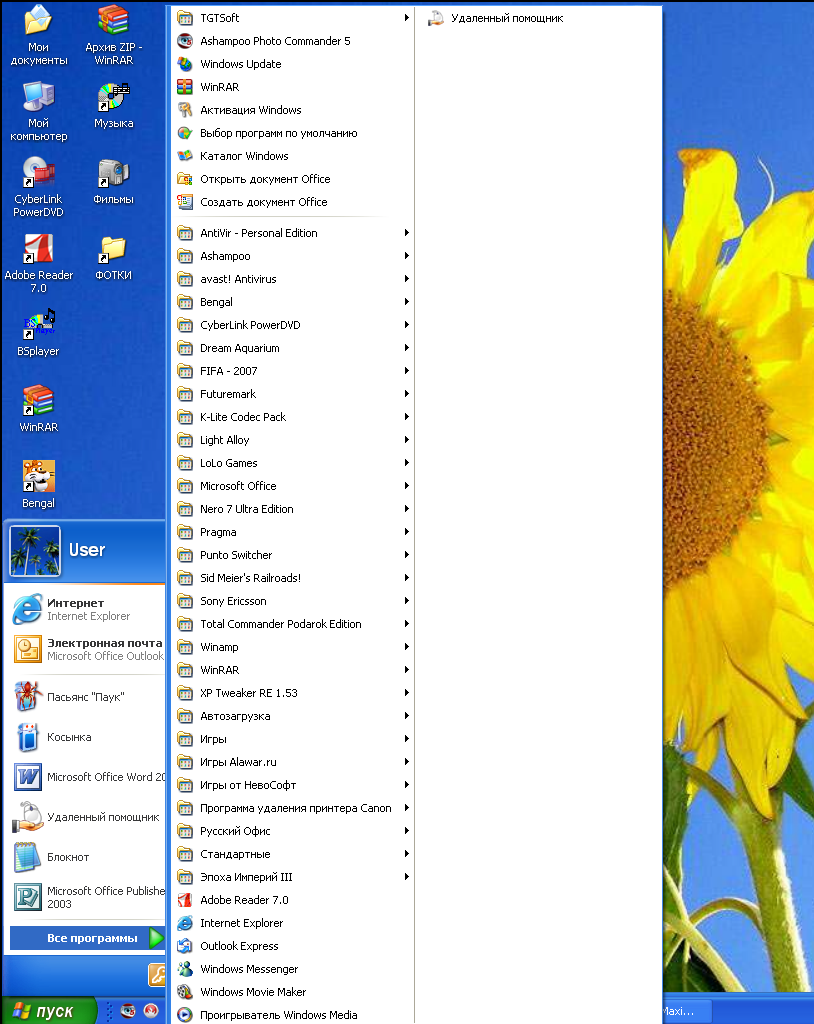Click the Все программы button
The width and height of the screenshot is (814, 1024).
(87, 938)
